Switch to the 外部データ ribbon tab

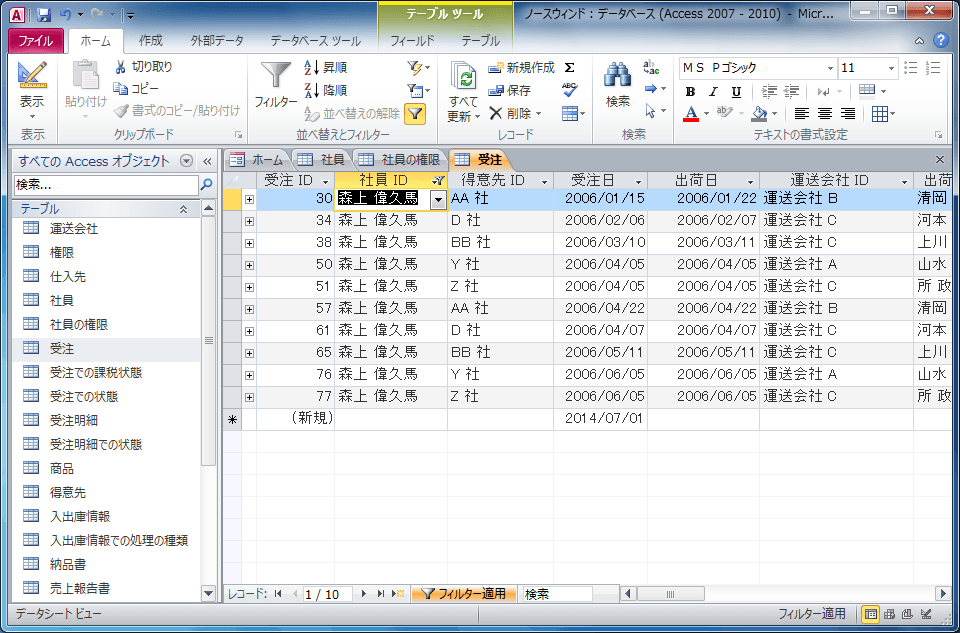point(217,40)
